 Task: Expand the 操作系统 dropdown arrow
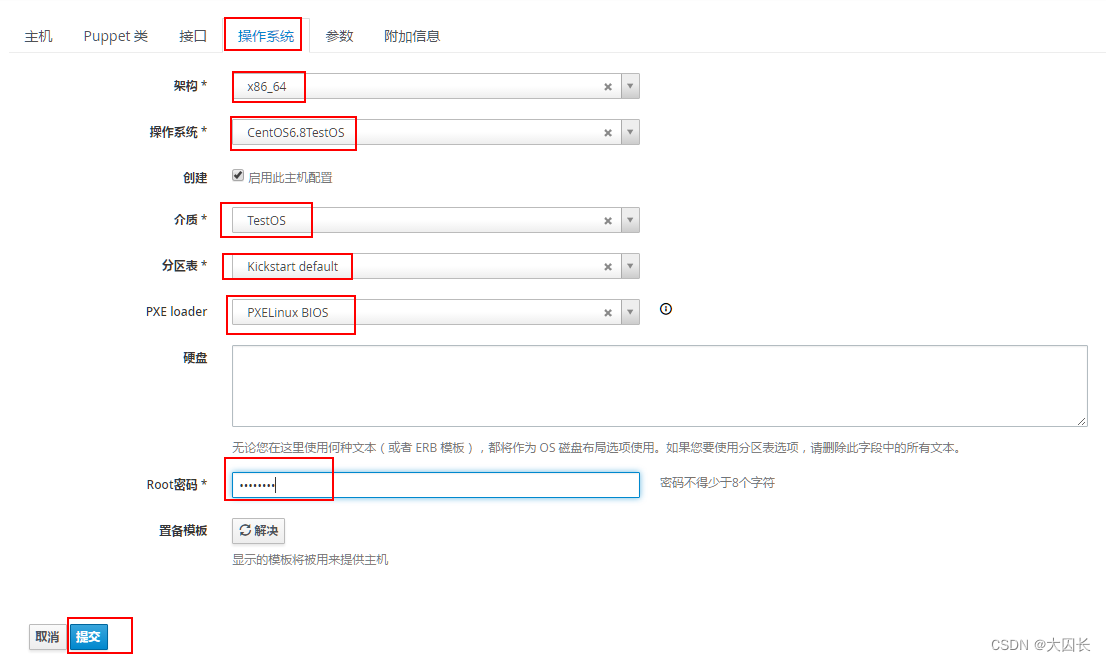630,132
